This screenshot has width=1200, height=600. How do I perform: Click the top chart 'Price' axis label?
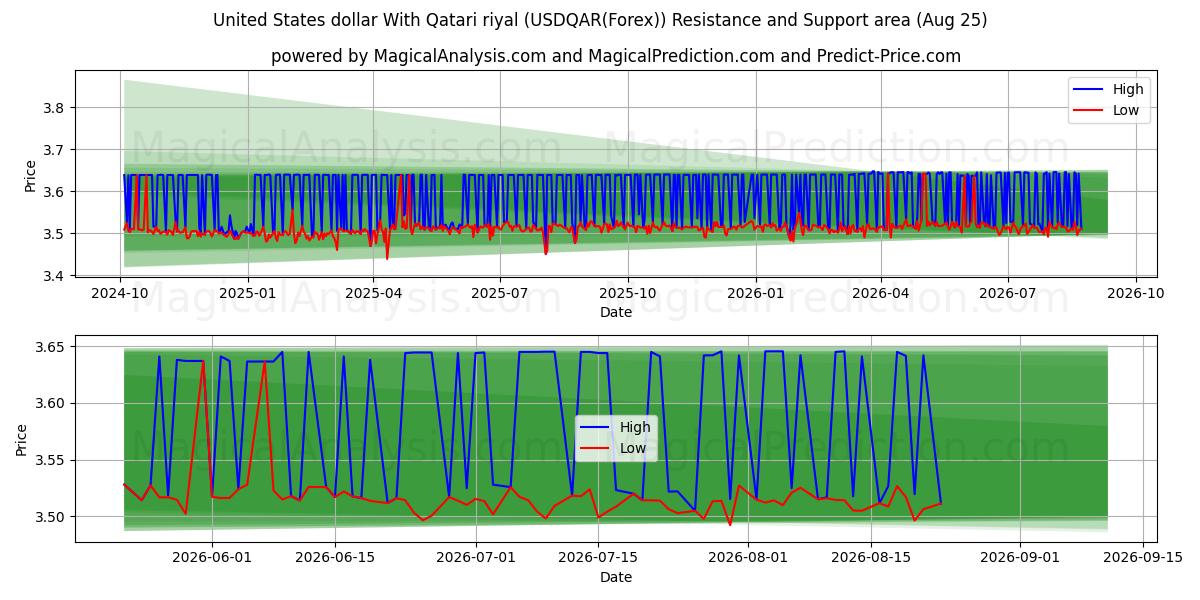point(30,174)
